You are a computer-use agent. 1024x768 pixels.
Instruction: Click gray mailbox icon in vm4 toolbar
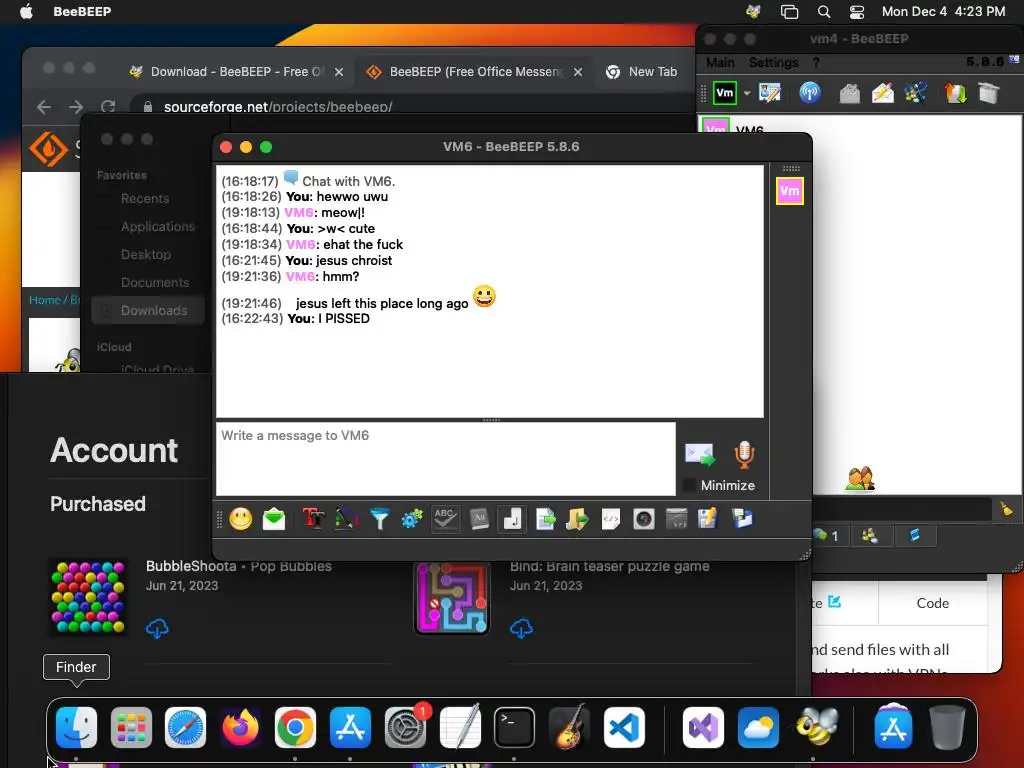pos(850,93)
